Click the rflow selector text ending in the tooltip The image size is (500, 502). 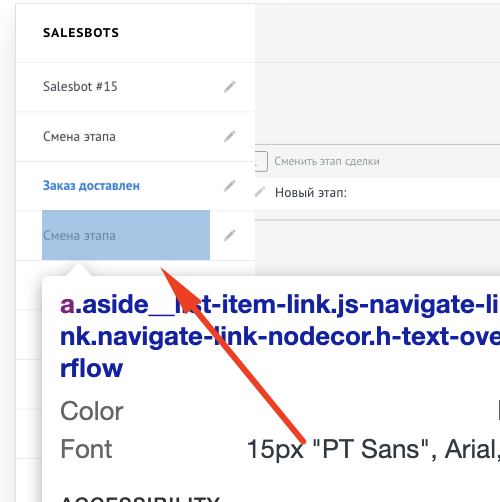[x=91, y=369]
